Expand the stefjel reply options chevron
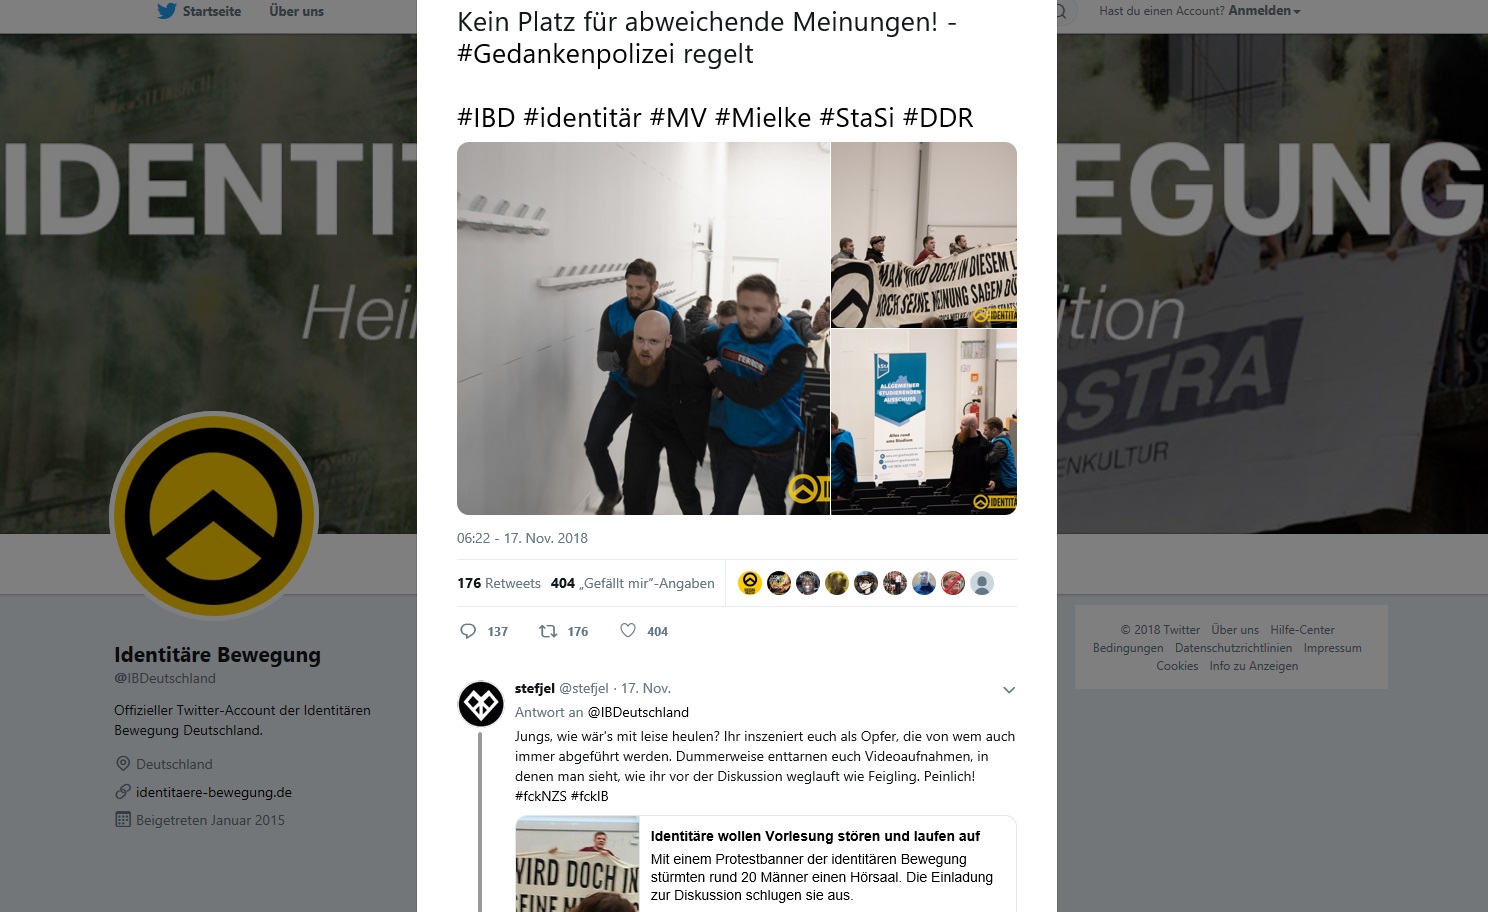1488x912 pixels. pos(1009,690)
